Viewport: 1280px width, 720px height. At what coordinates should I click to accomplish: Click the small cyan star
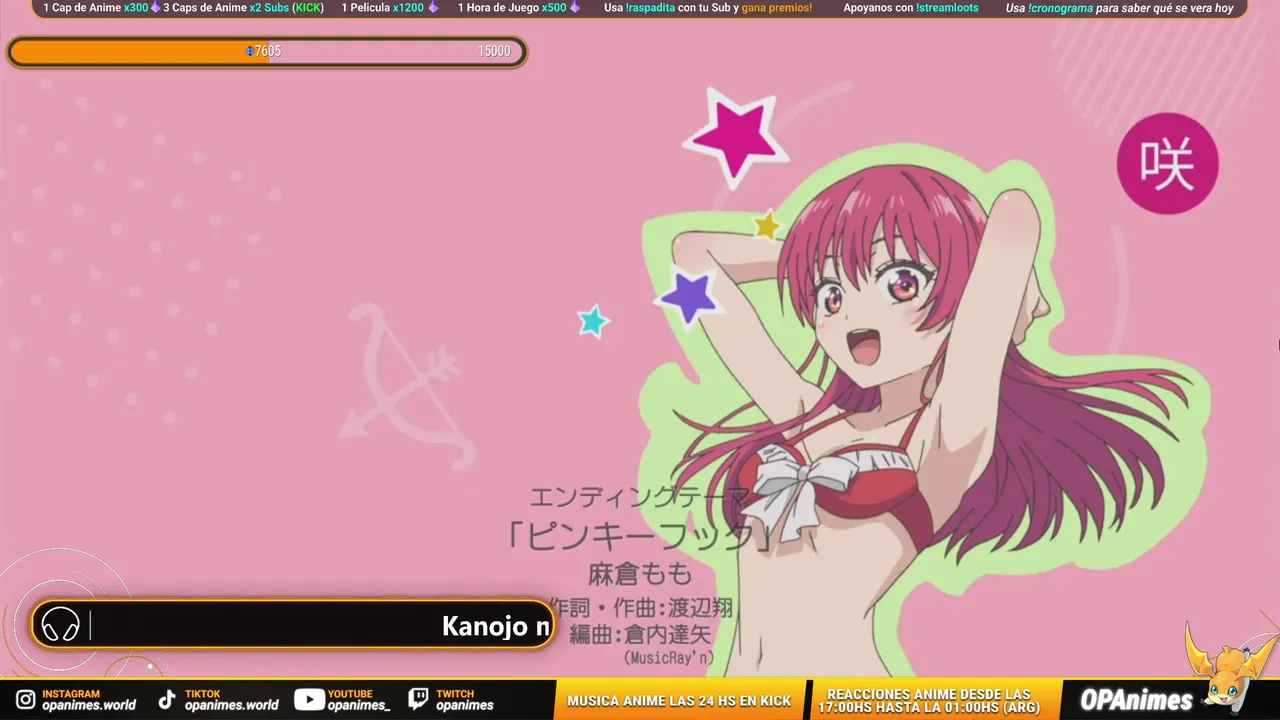click(594, 321)
